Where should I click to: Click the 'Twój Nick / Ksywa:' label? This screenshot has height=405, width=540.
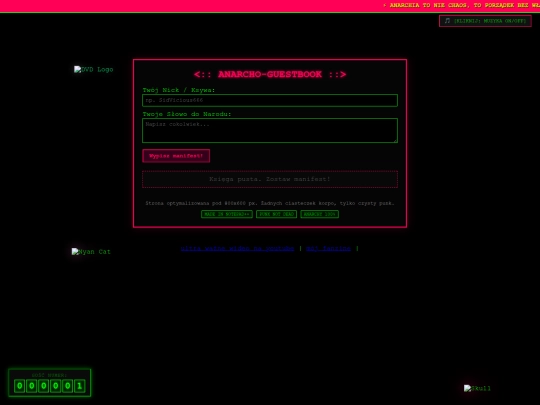tap(179, 90)
